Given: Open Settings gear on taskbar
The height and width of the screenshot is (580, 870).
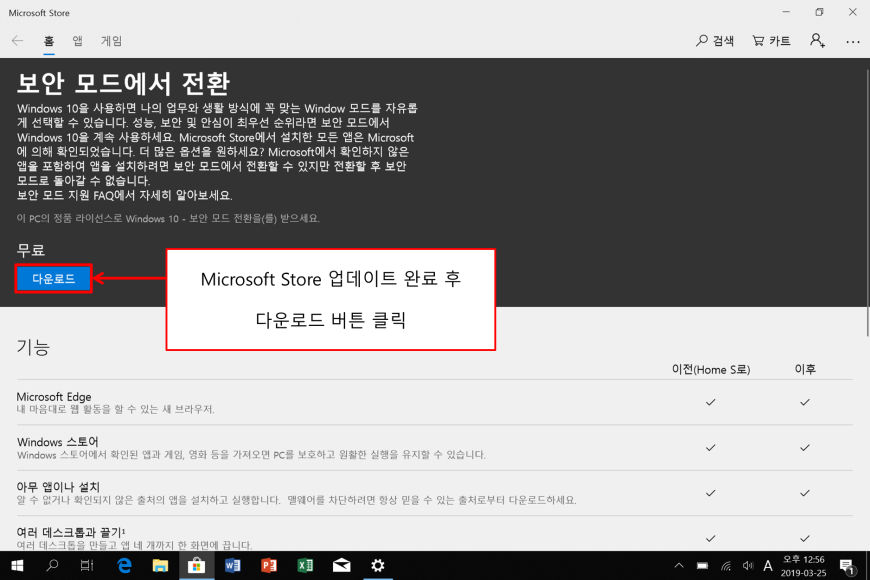Looking at the screenshot, I should click(378, 566).
